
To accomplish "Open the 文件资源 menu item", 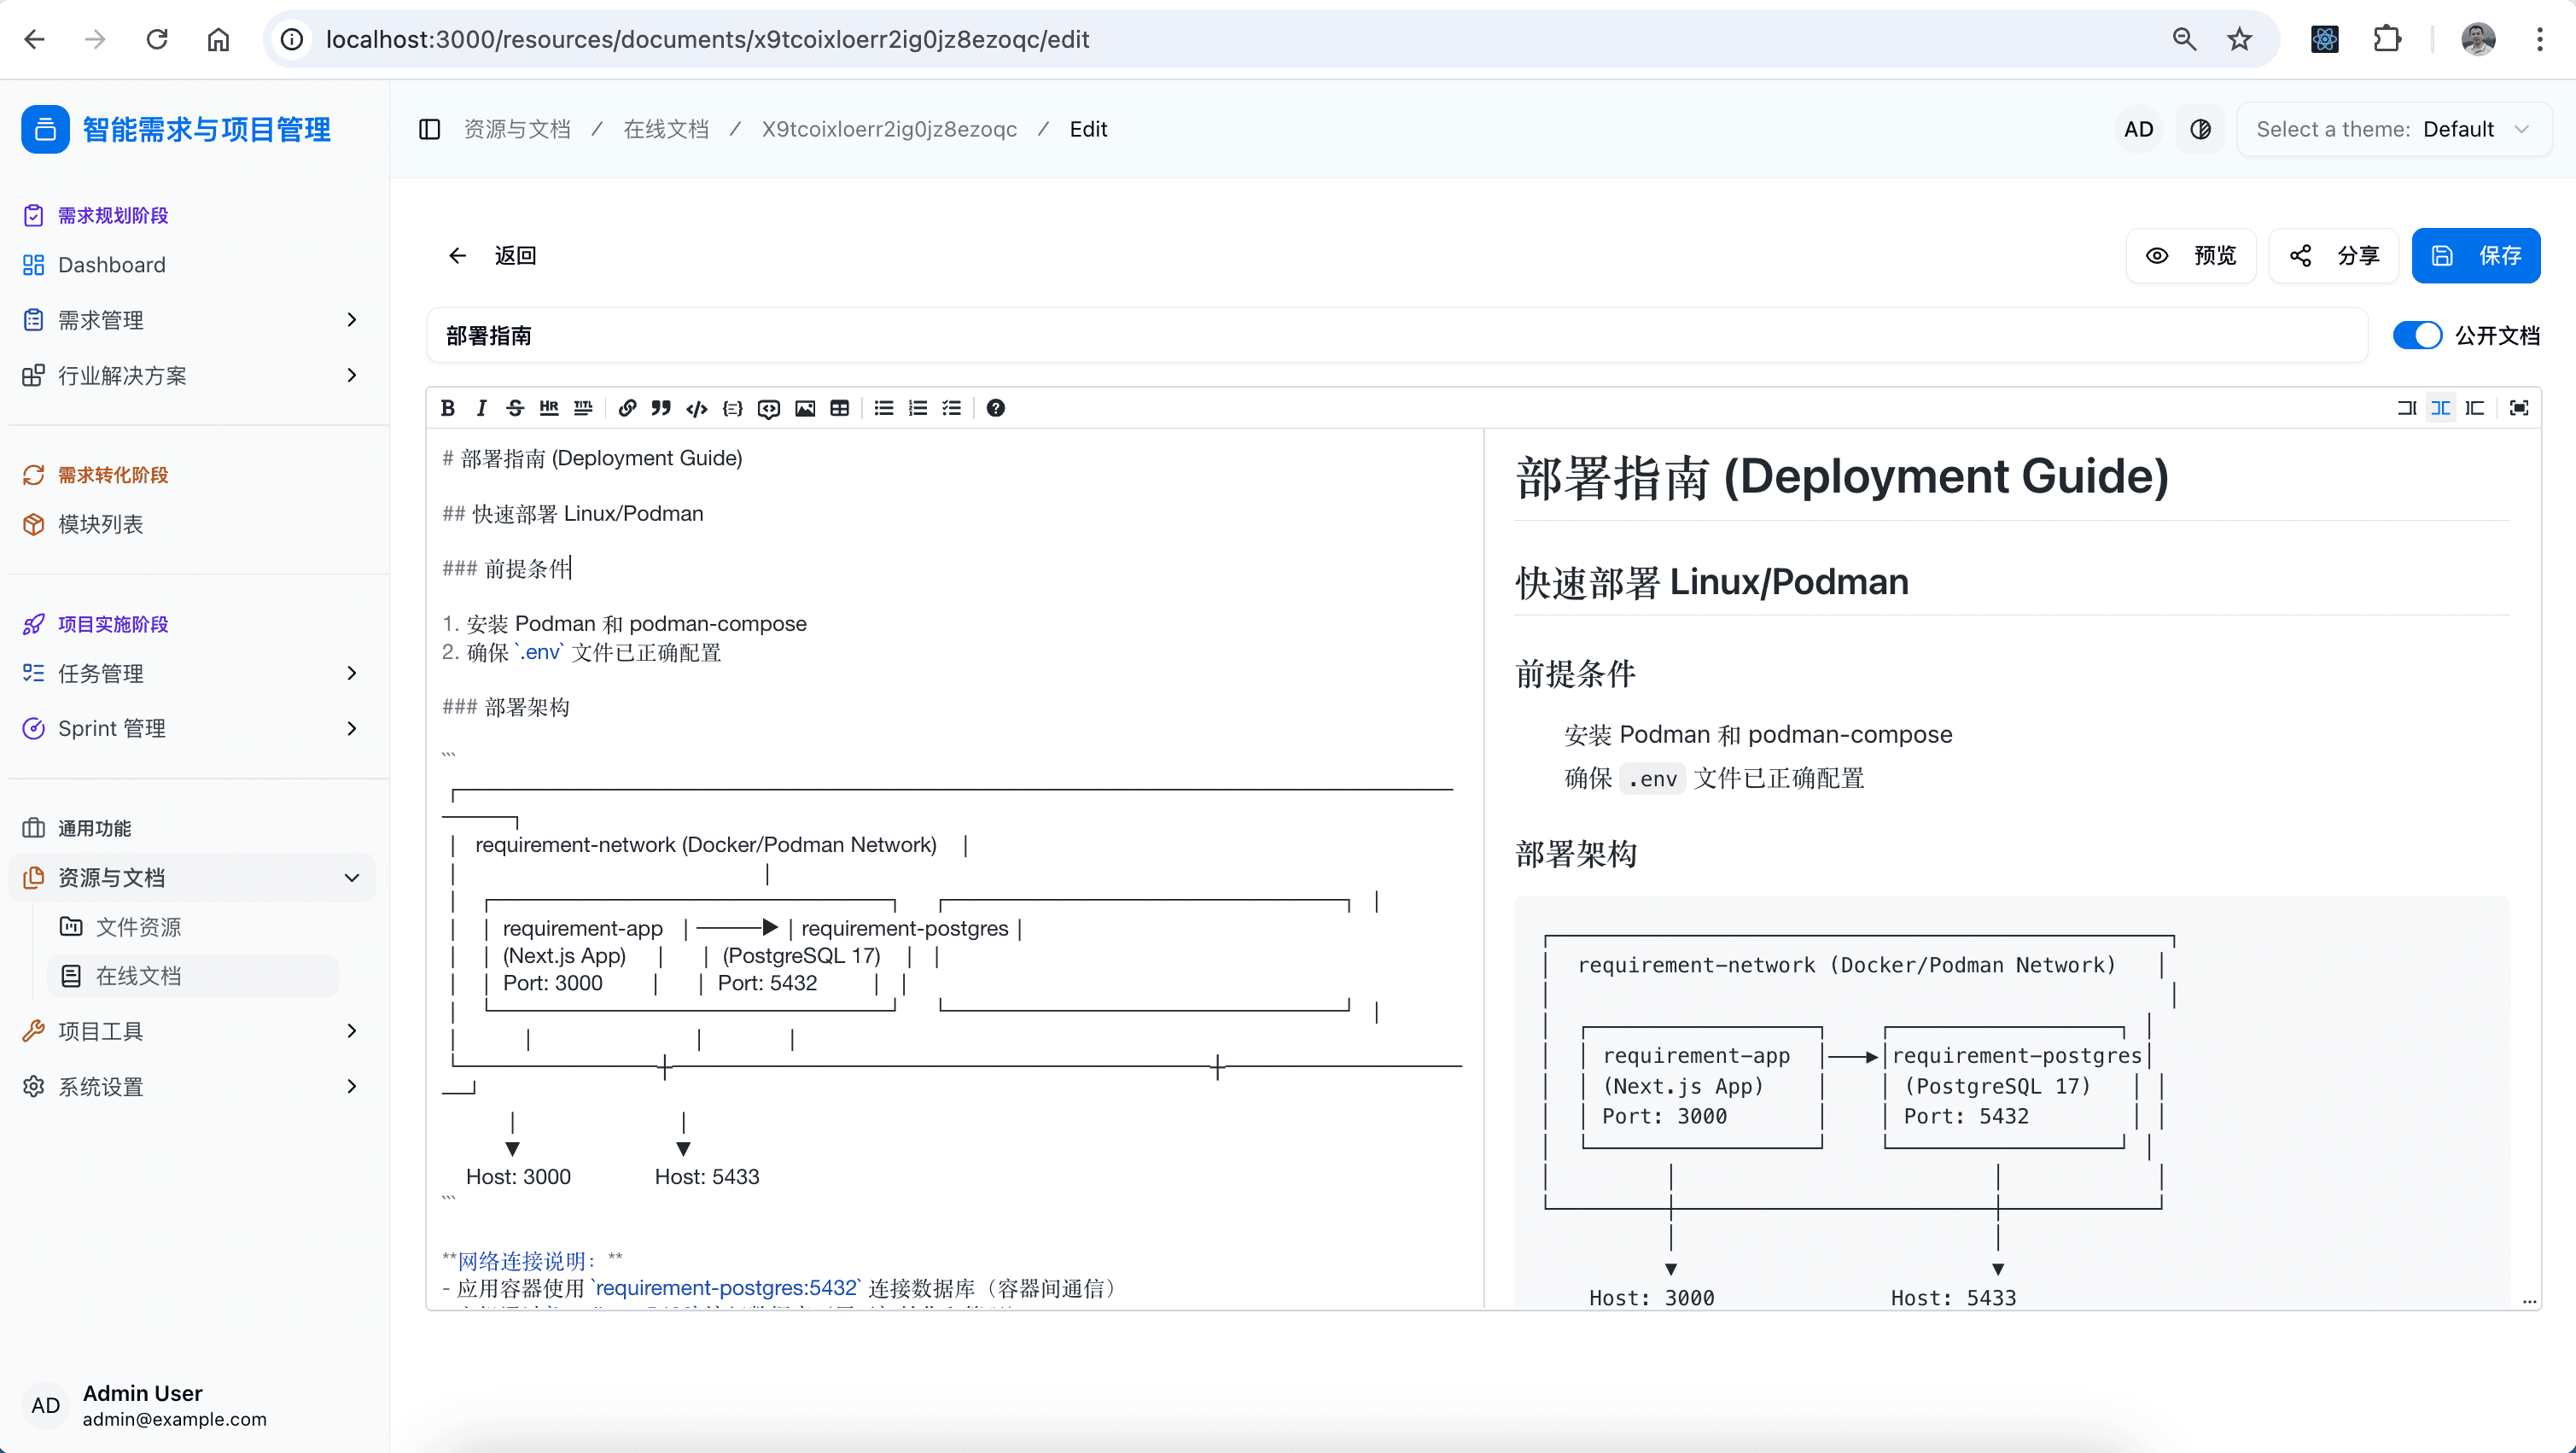I will point(138,927).
